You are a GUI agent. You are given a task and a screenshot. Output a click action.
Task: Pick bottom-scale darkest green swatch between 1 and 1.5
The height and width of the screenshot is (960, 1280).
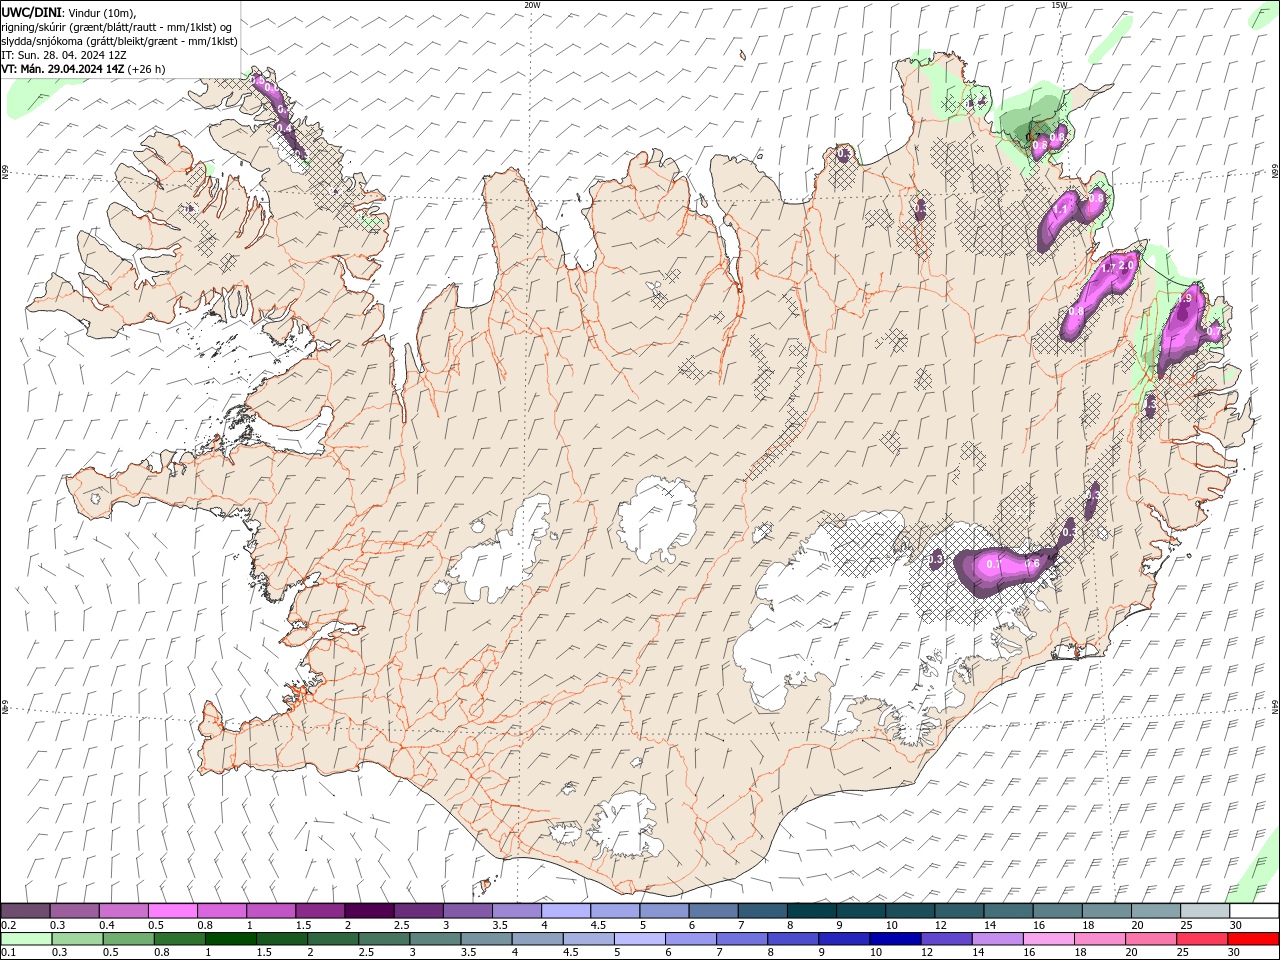coord(229,939)
